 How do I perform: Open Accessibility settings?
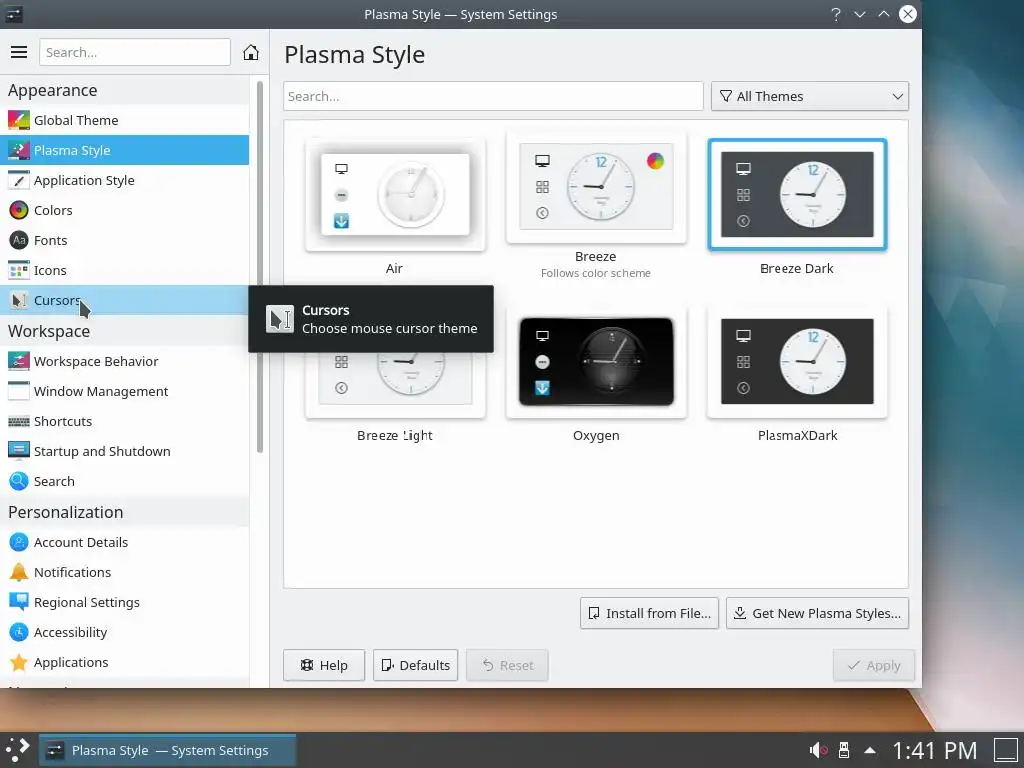[124, 632]
